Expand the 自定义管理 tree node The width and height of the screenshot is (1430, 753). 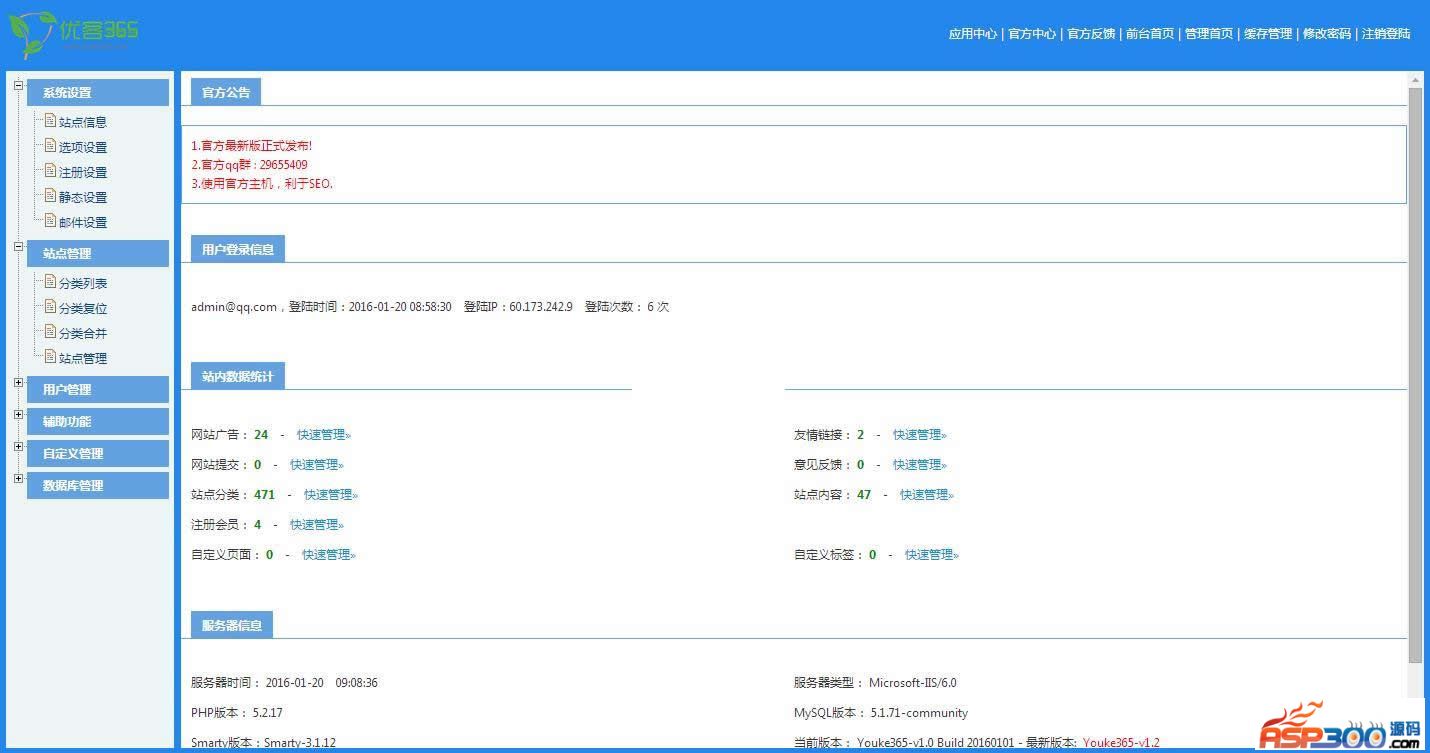pyautogui.click(x=18, y=446)
